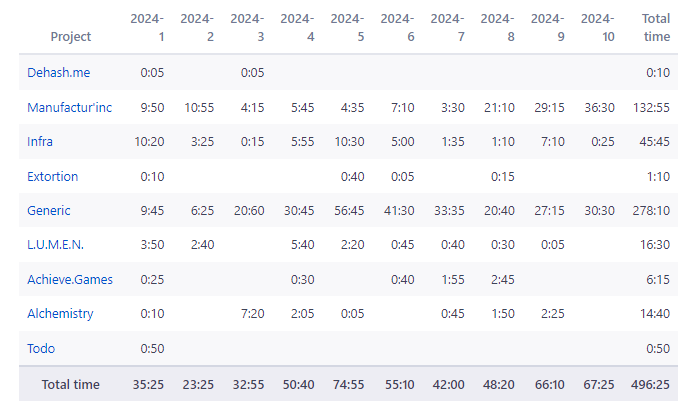Click the Total time row label
This screenshot has height=405, width=698.
pyautogui.click(x=70, y=385)
